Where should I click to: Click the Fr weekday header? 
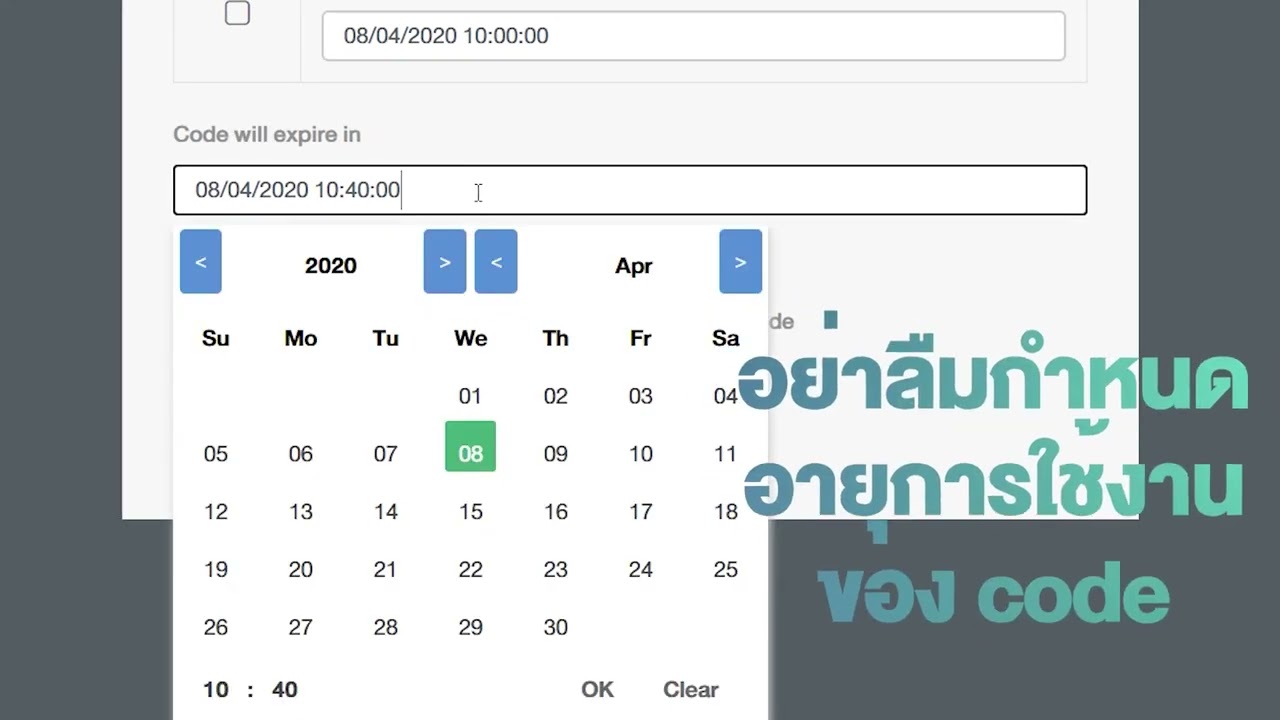click(641, 338)
